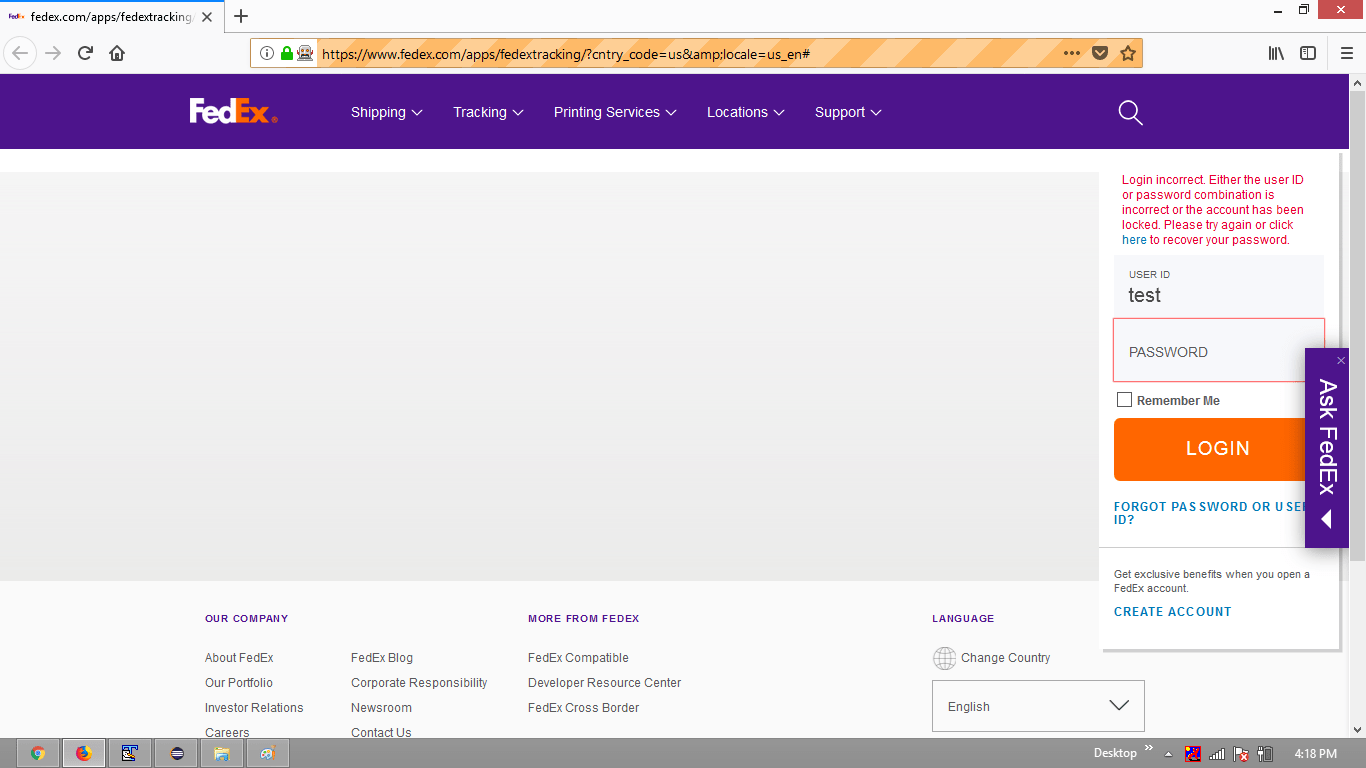1366x768 pixels.
Task: Open the FedEx Cross Border link
Action: tap(583, 708)
